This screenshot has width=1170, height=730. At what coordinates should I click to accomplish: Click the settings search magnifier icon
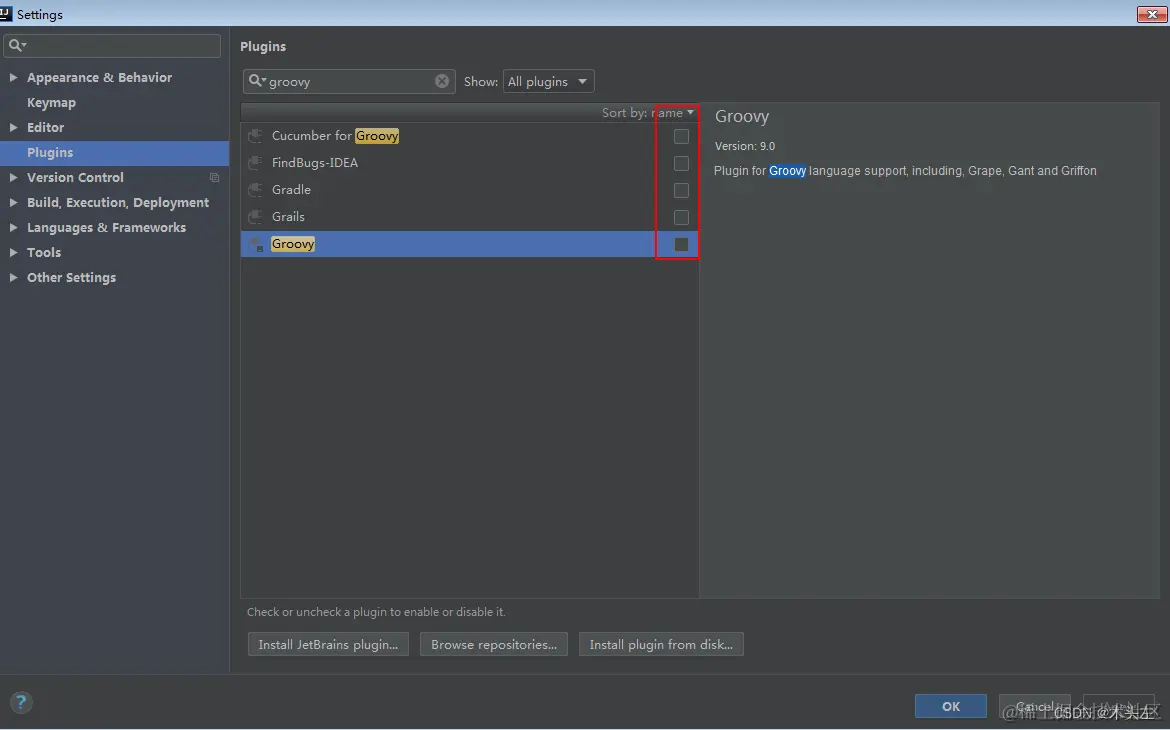tap(16, 46)
